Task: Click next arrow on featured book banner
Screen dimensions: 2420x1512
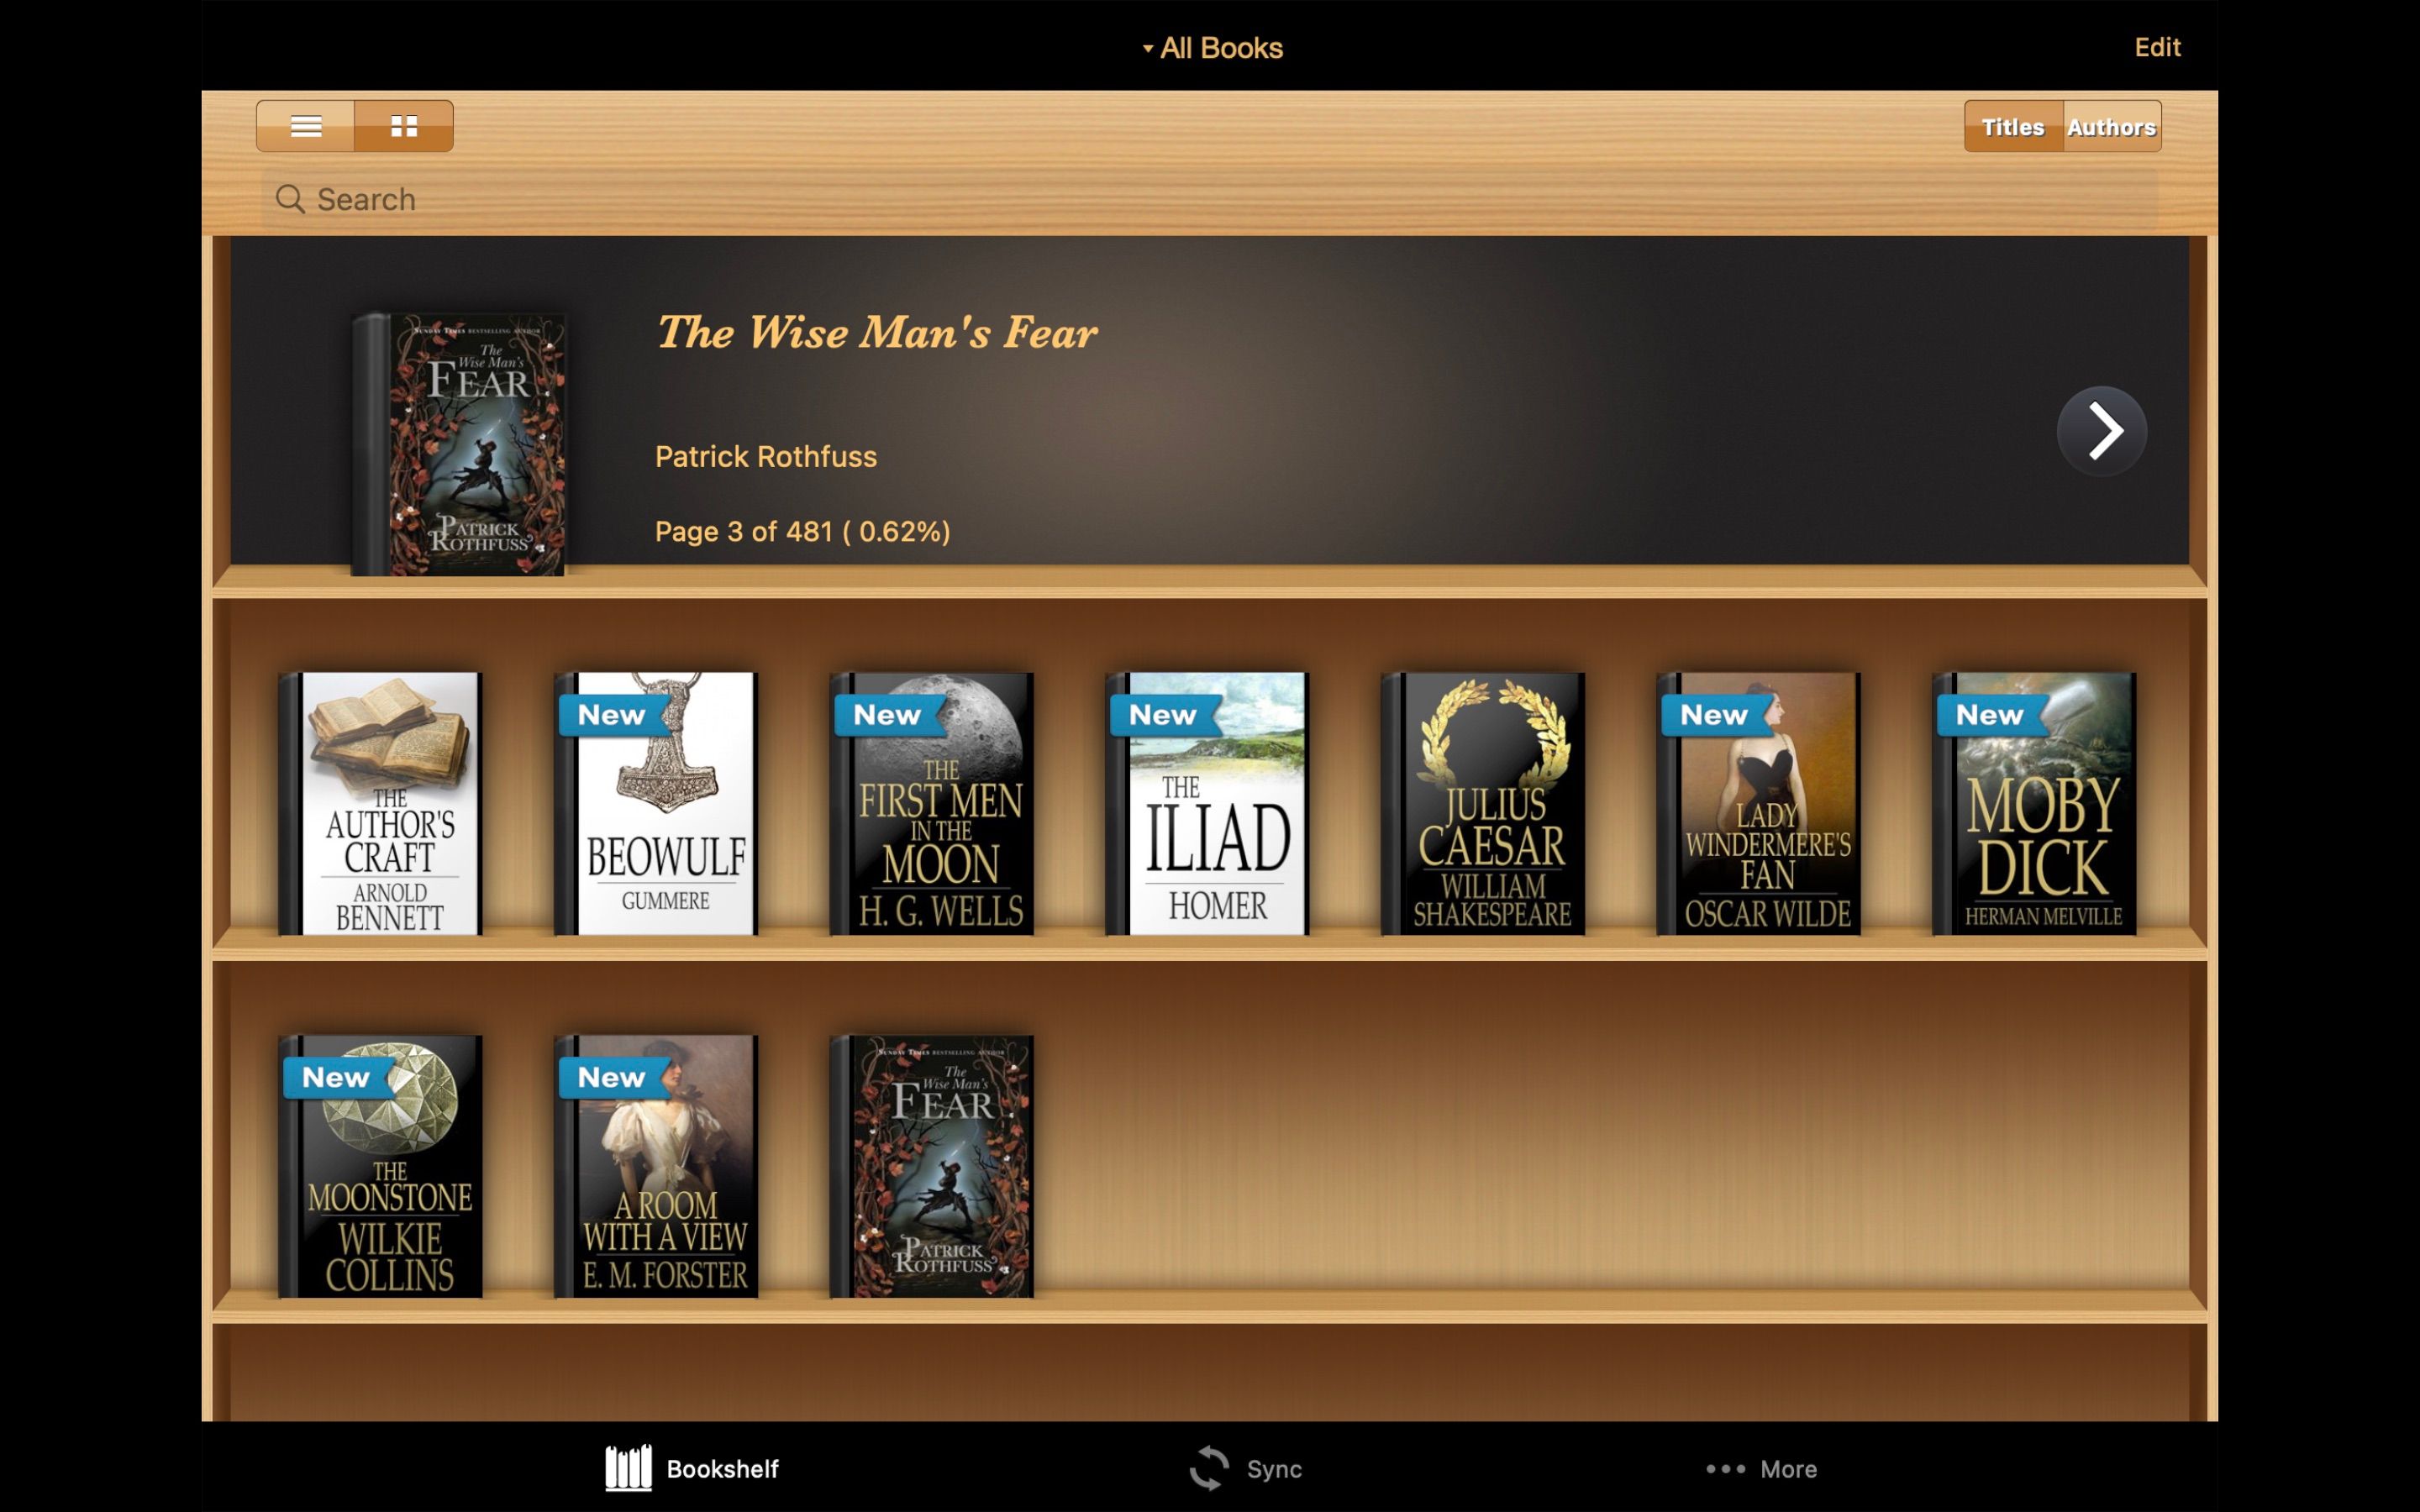Action: pos(2101,431)
